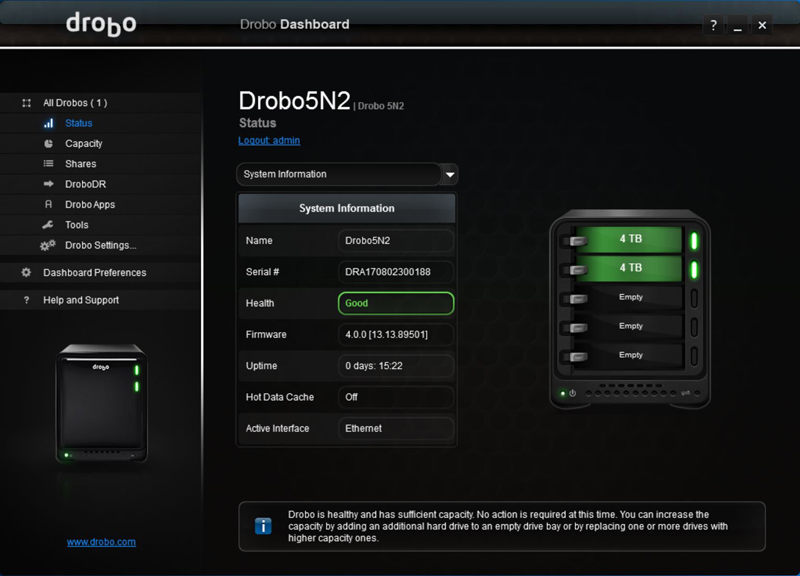Click the Serial # label

tap(262, 272)
